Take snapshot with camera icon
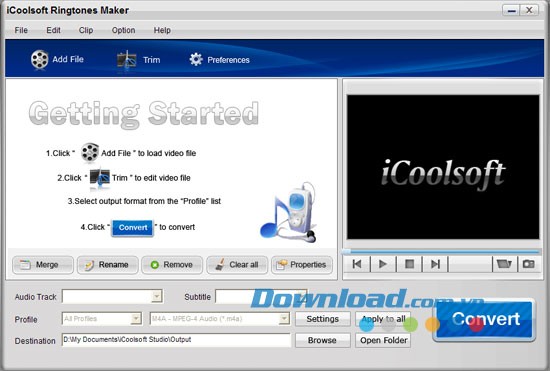This screenshot has height=371, width=550. tap(529, 264)
